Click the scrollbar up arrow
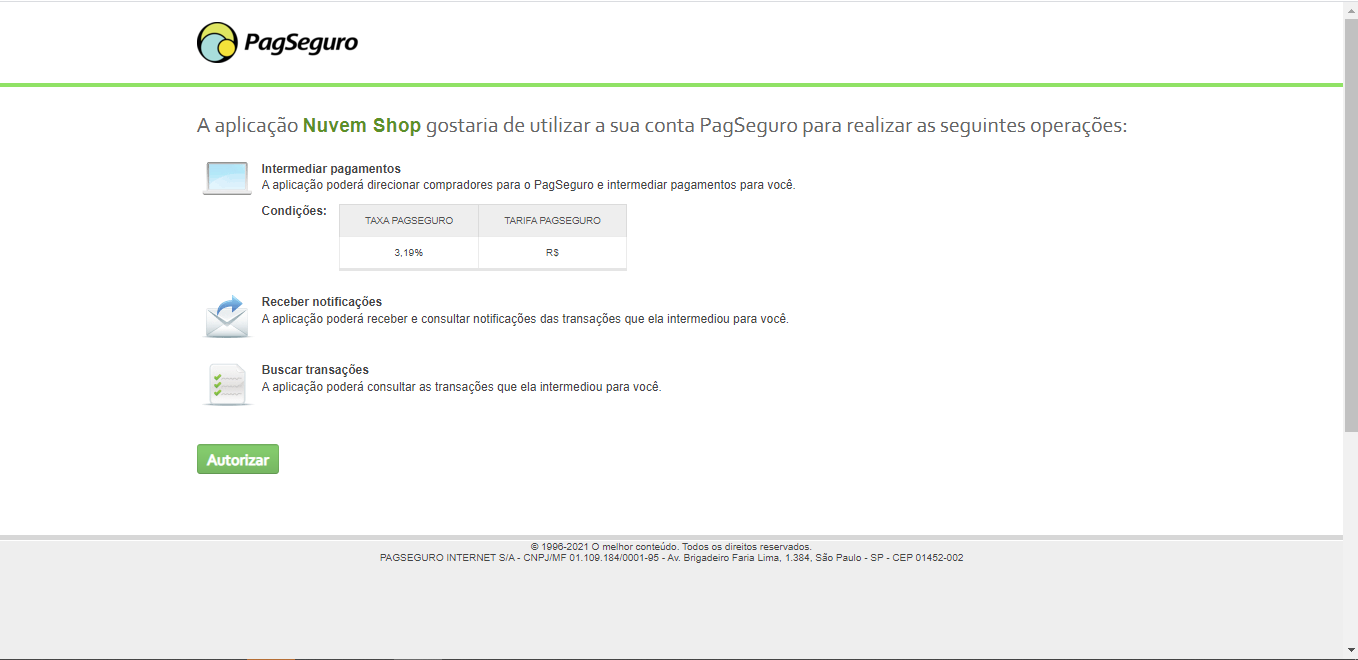 click(1350, 8)
